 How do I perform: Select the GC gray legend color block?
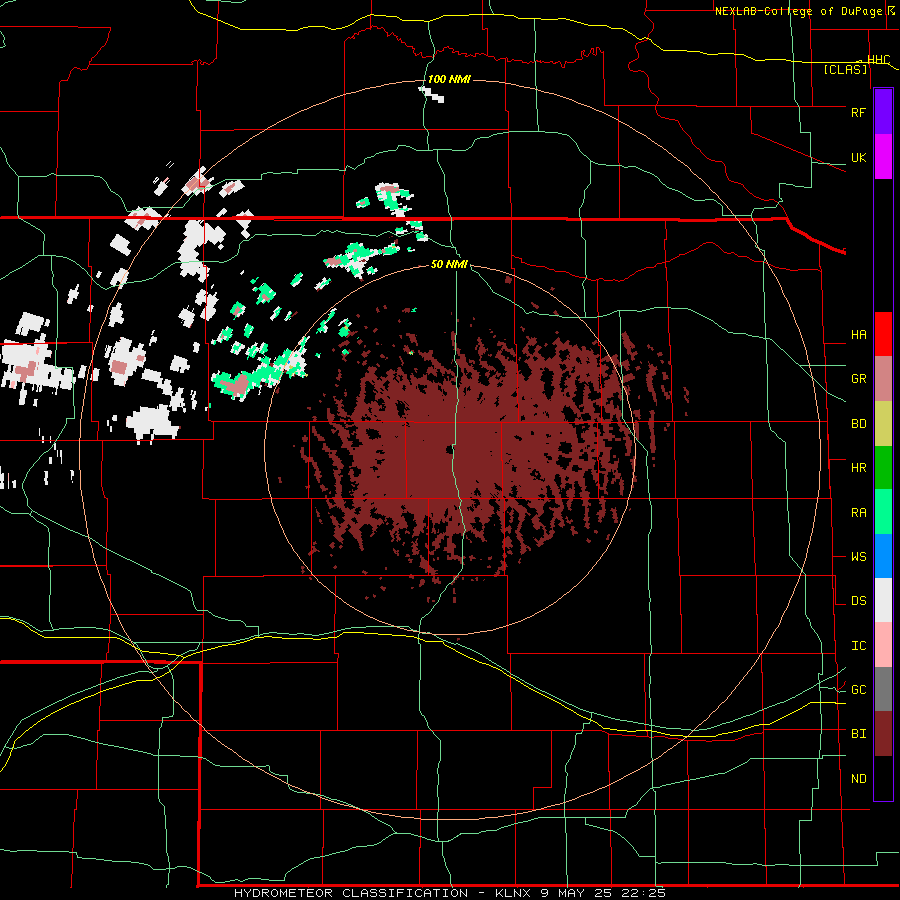[x=883, y=689]
